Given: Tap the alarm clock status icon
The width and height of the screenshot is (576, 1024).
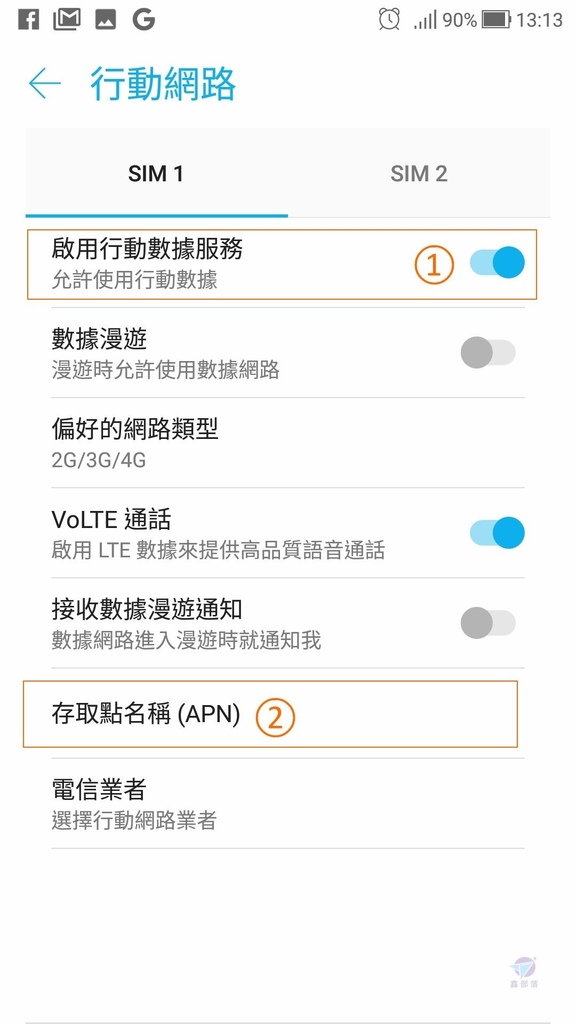Looking at the screenshot, I should [x=389, y=20].
